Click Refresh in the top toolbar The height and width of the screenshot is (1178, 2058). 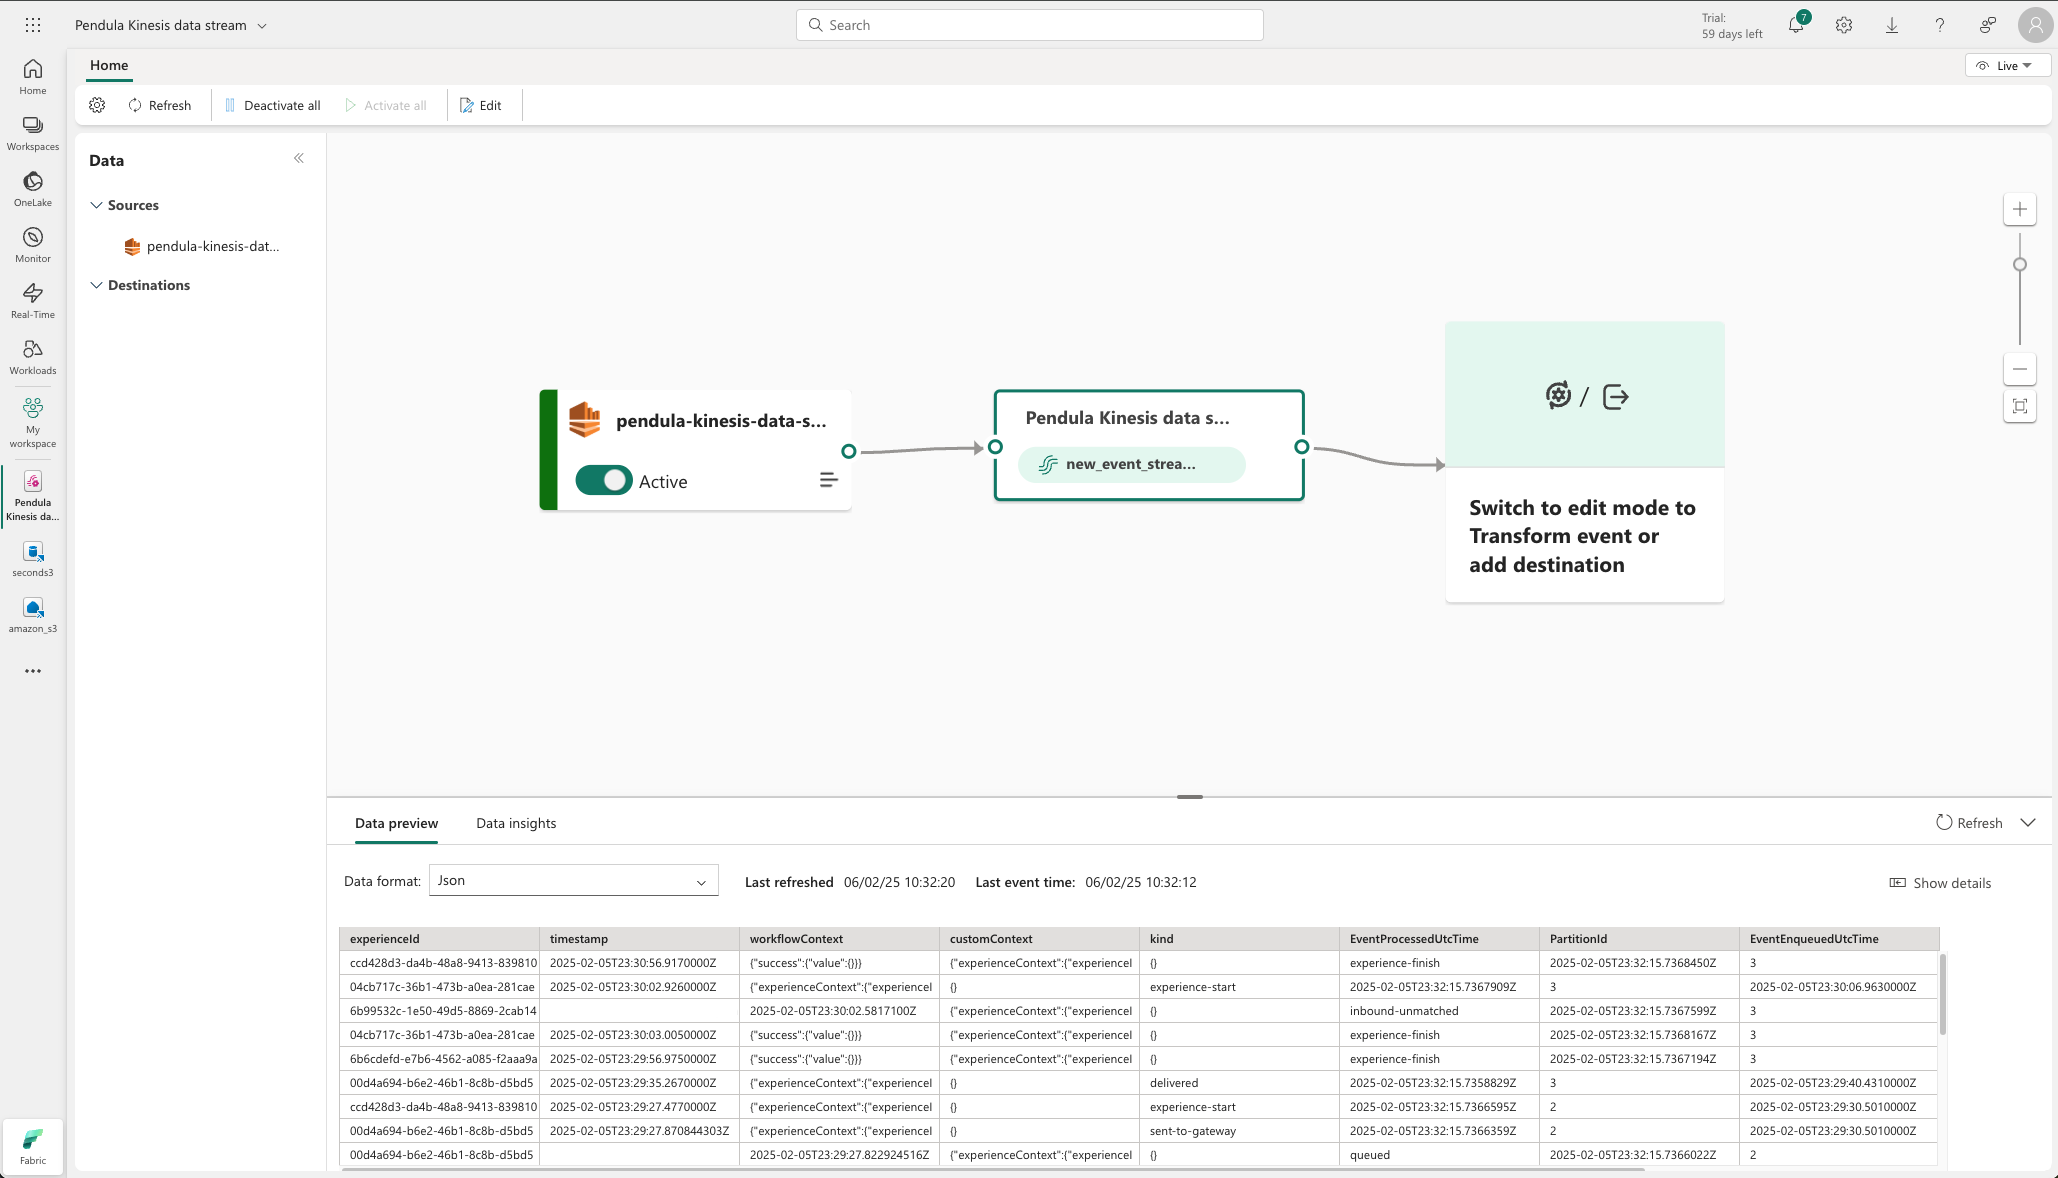click(159, 105)
